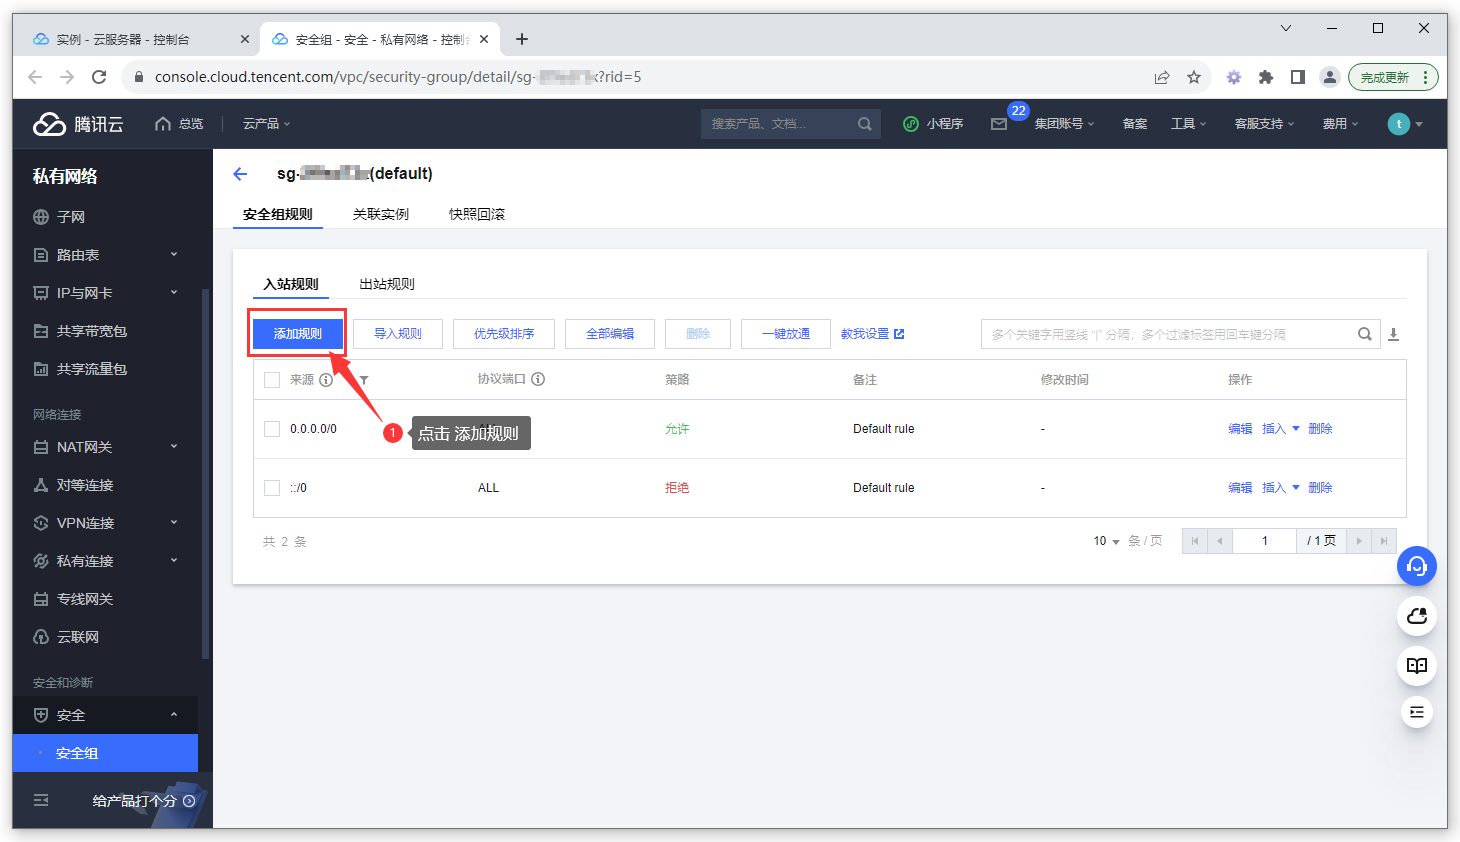
Task: Collapse sidebar using bottom-left menu icon
Action: click(x=41, y=800)
